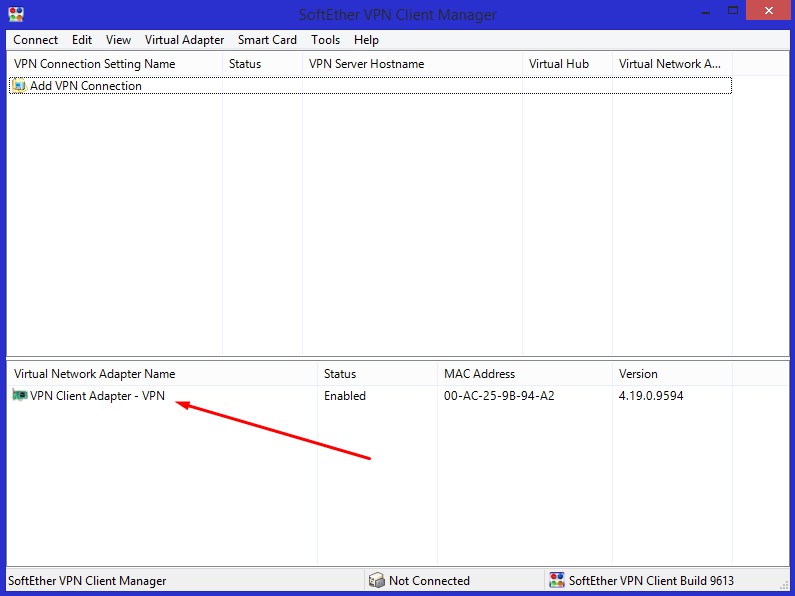Open the Smart Card menu
The height and width of the screenshot is (596, 795).
267,40
